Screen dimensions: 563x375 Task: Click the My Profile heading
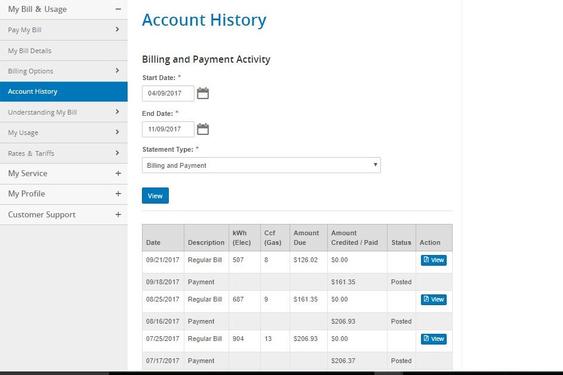[x=27, y=194]
